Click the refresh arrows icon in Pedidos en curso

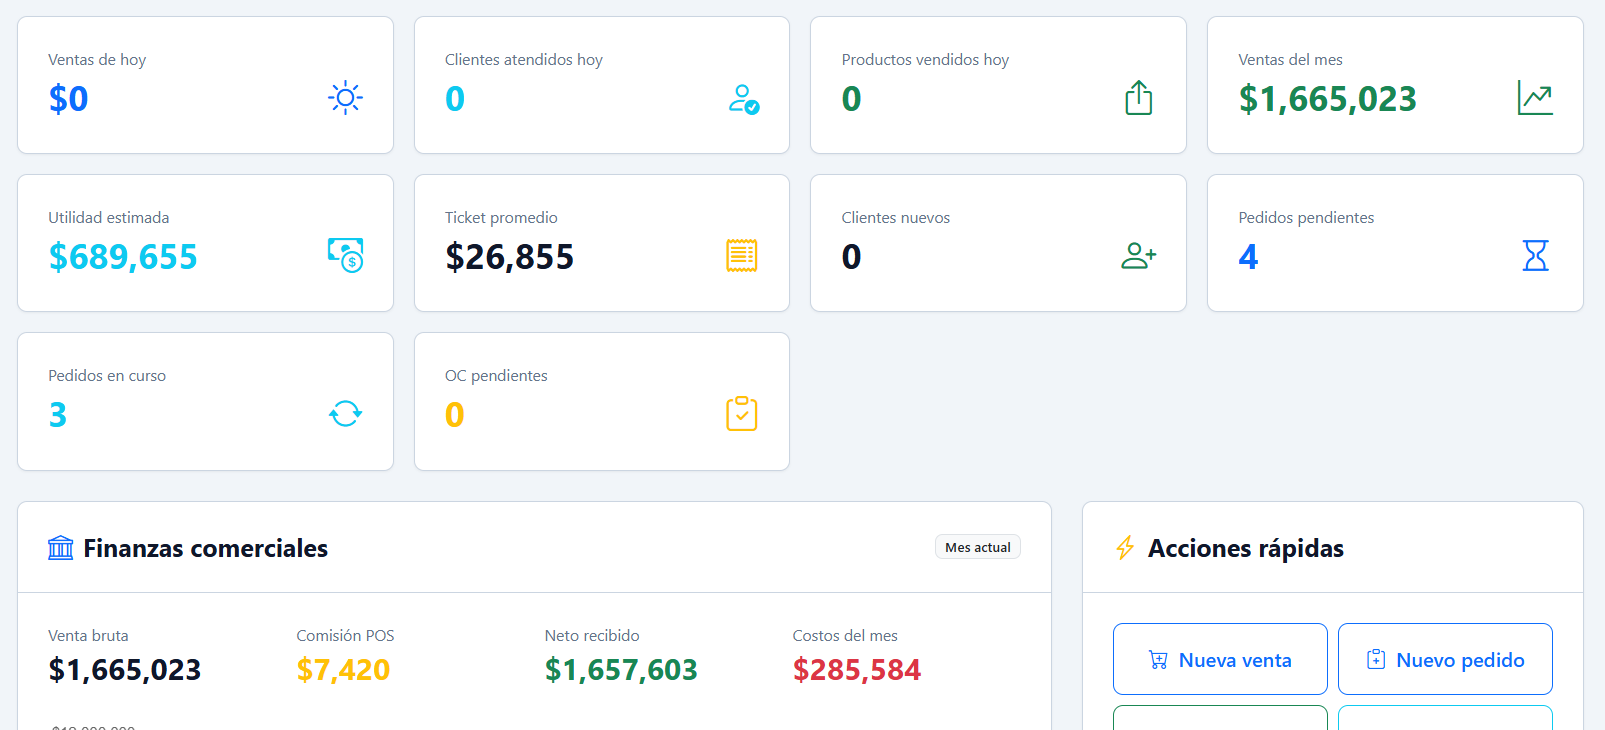pyautogui.click(x=346, y=414)
